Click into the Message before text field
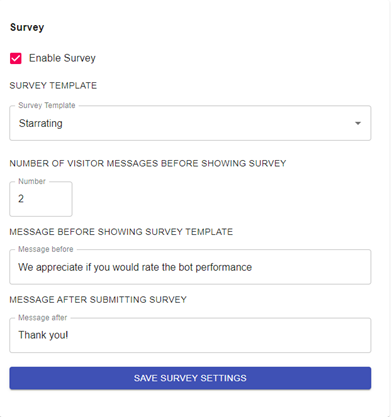This screenshot has width=392, height=417. [190, 267]
